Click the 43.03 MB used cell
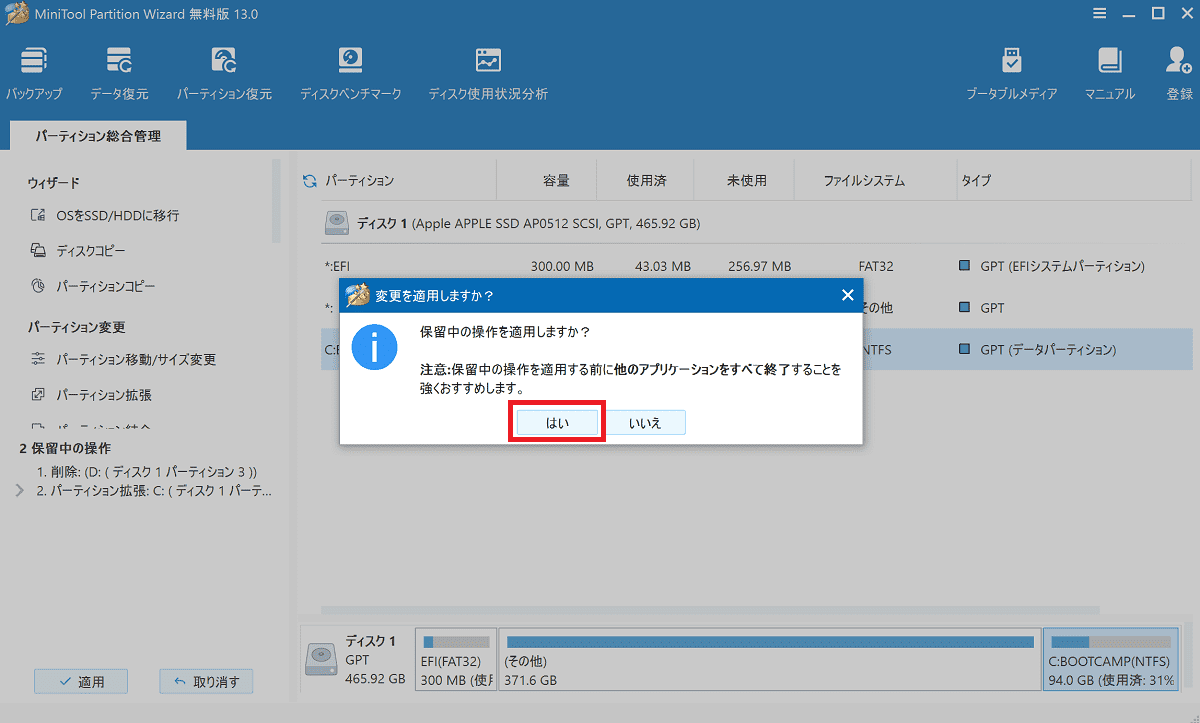This screenshot has height=723, width=1200. click(x=663, y=267)
